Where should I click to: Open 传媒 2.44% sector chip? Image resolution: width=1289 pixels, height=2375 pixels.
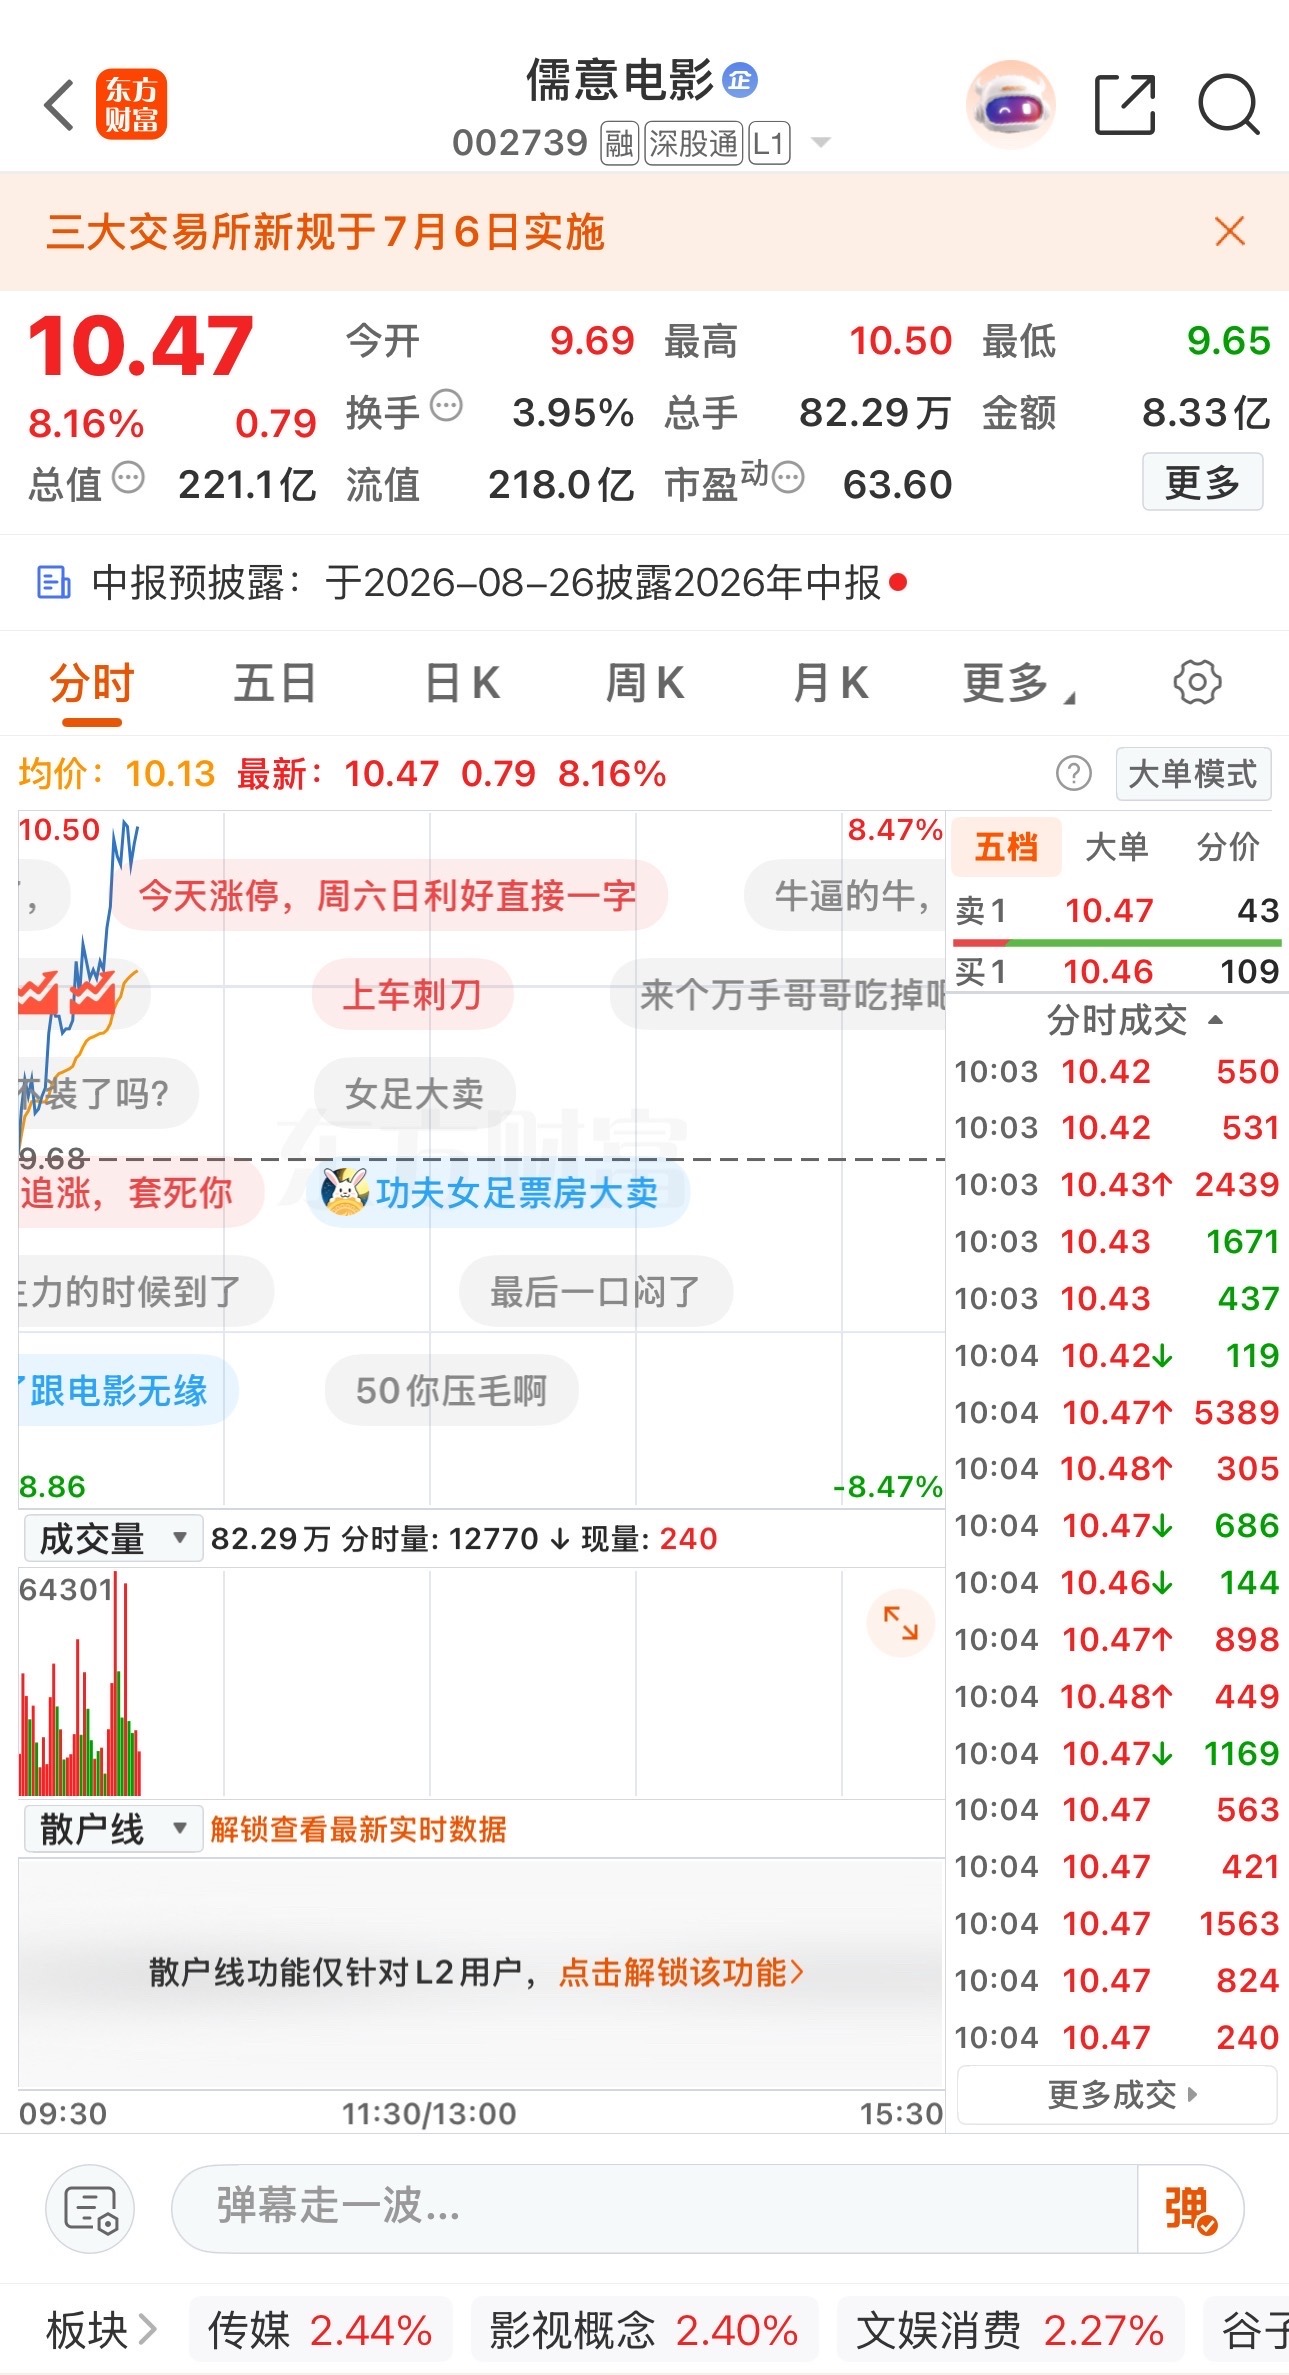[320, 2330]
